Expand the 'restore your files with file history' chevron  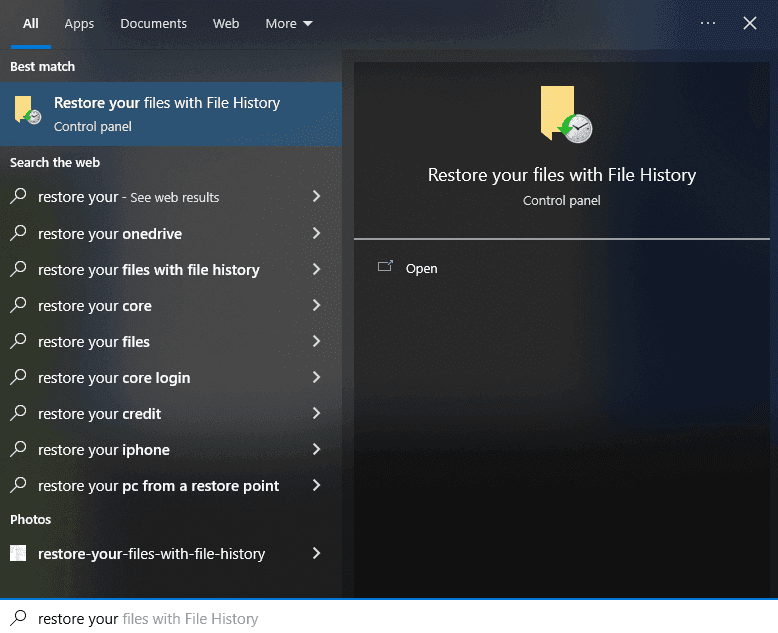tap(317, 269)
